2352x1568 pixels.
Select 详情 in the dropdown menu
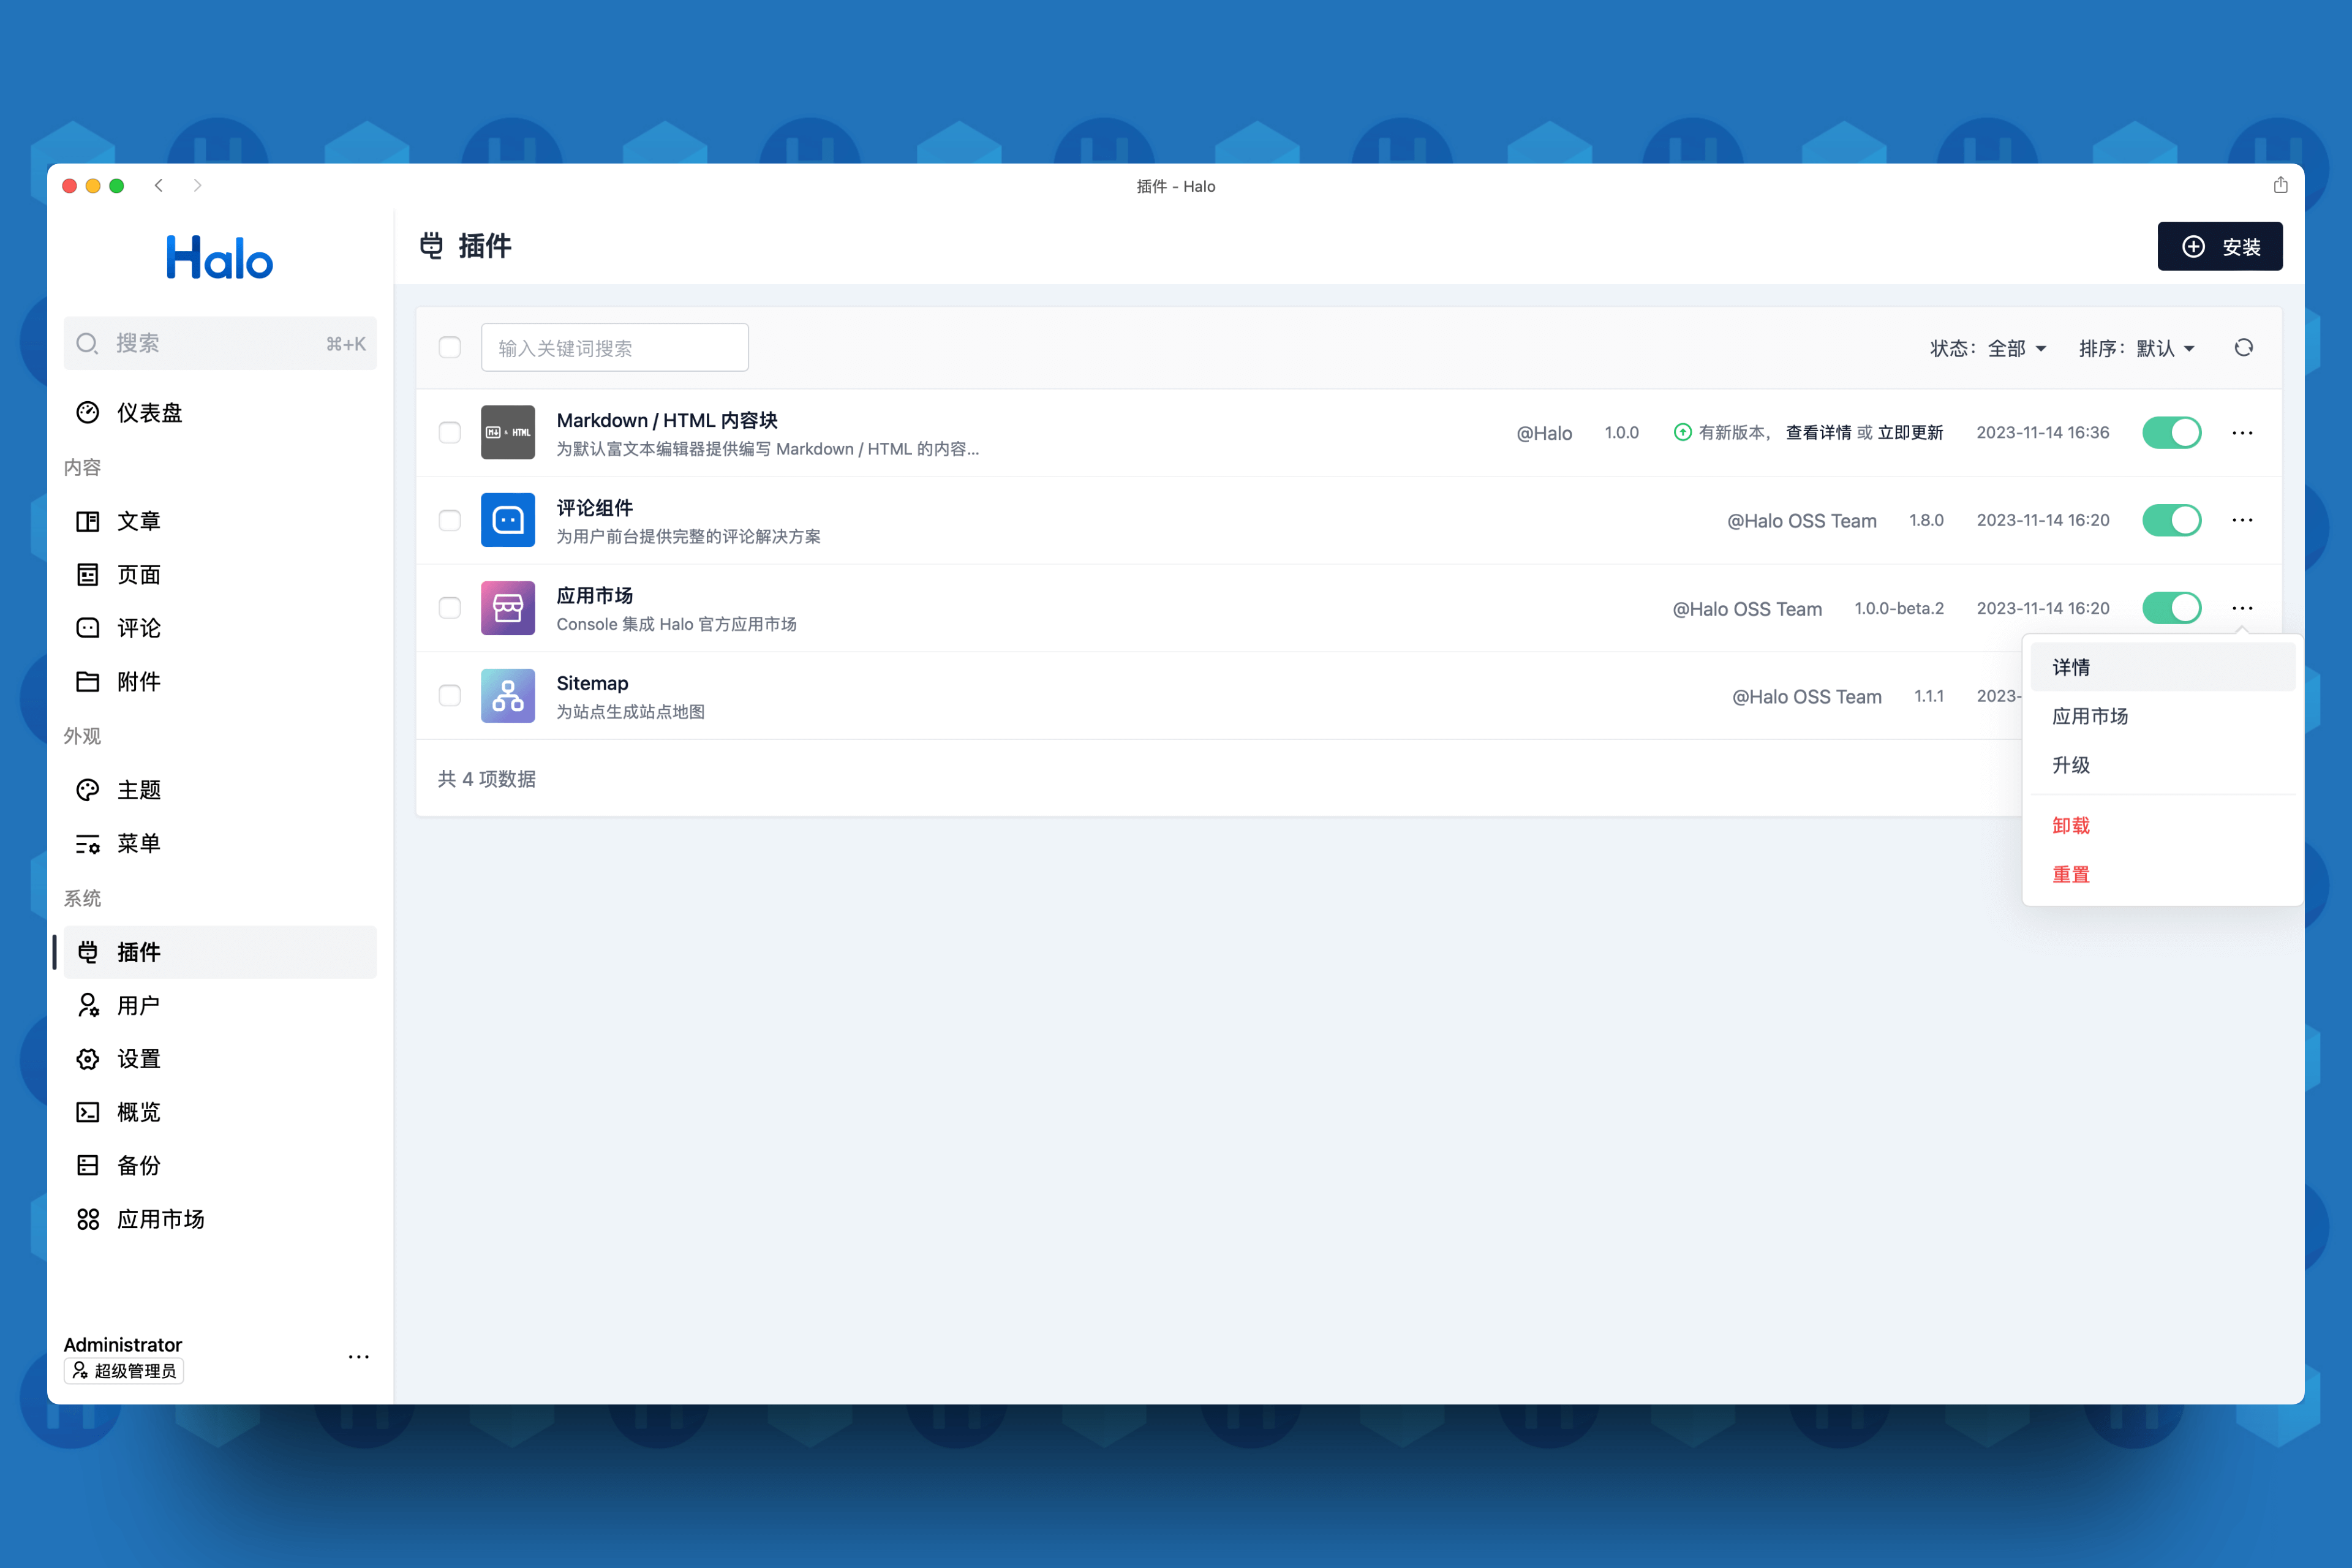[x=2163, y=667]
